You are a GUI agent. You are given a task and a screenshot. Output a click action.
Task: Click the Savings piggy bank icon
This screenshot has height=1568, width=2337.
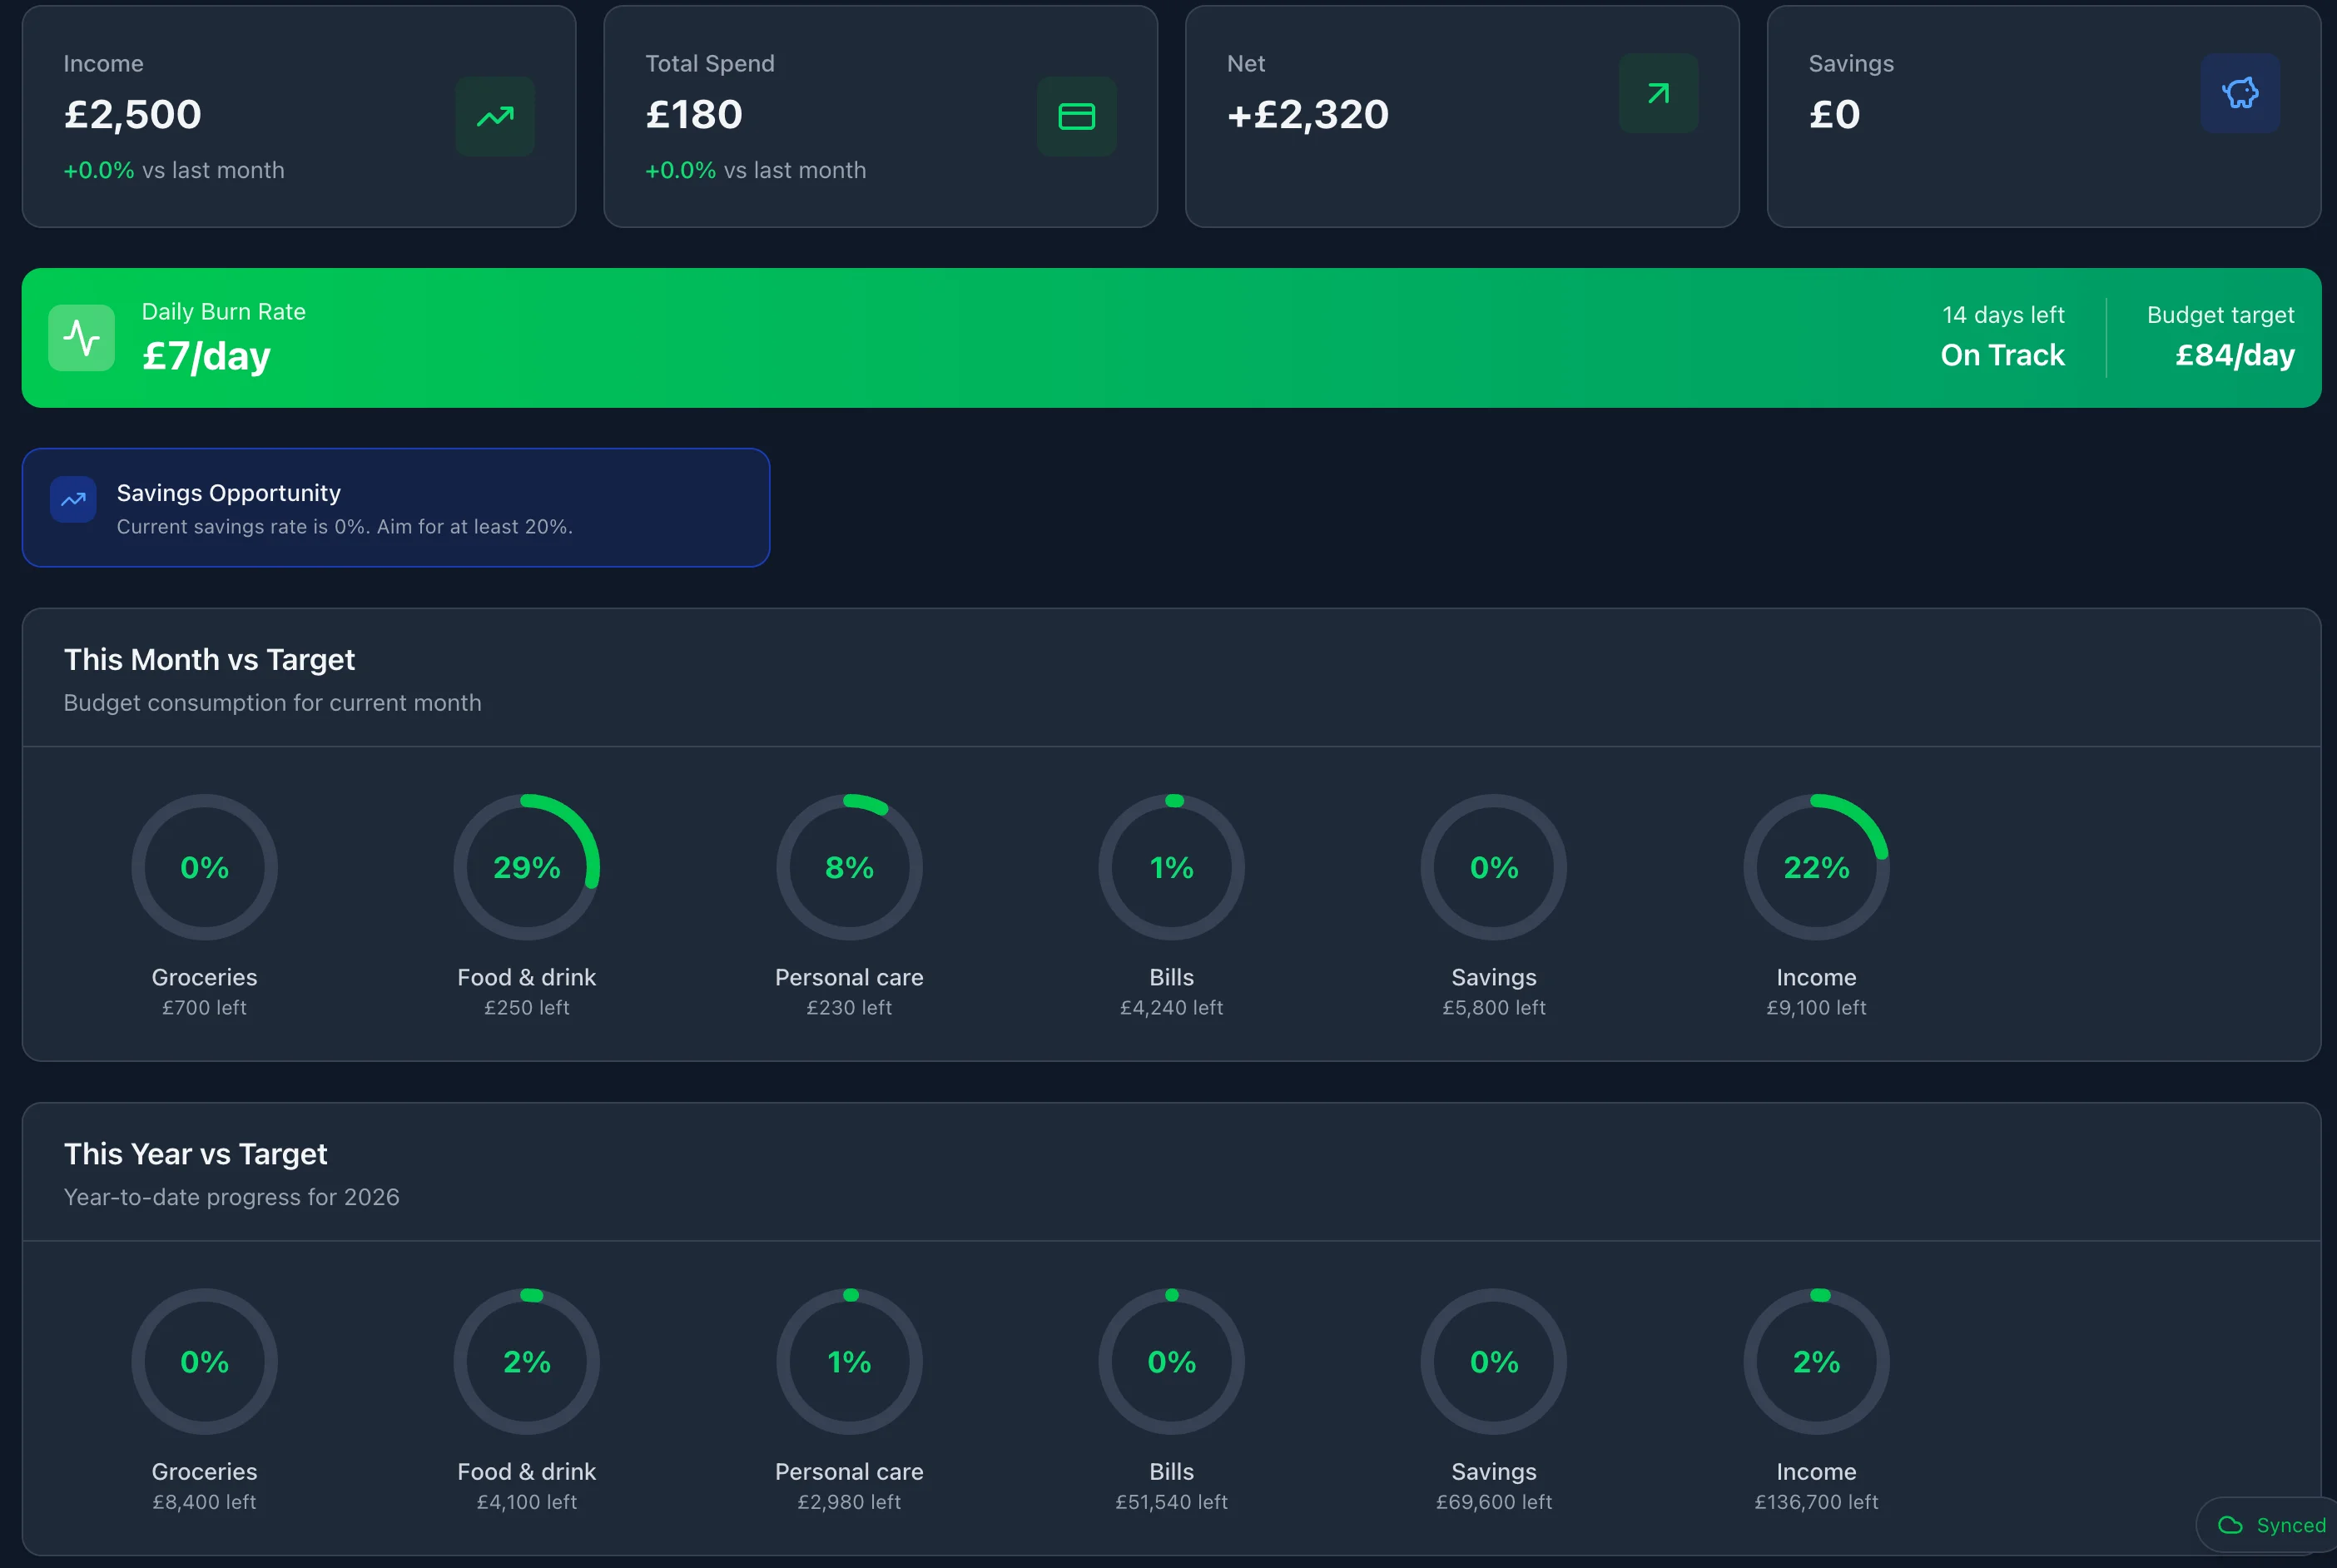2240,93
